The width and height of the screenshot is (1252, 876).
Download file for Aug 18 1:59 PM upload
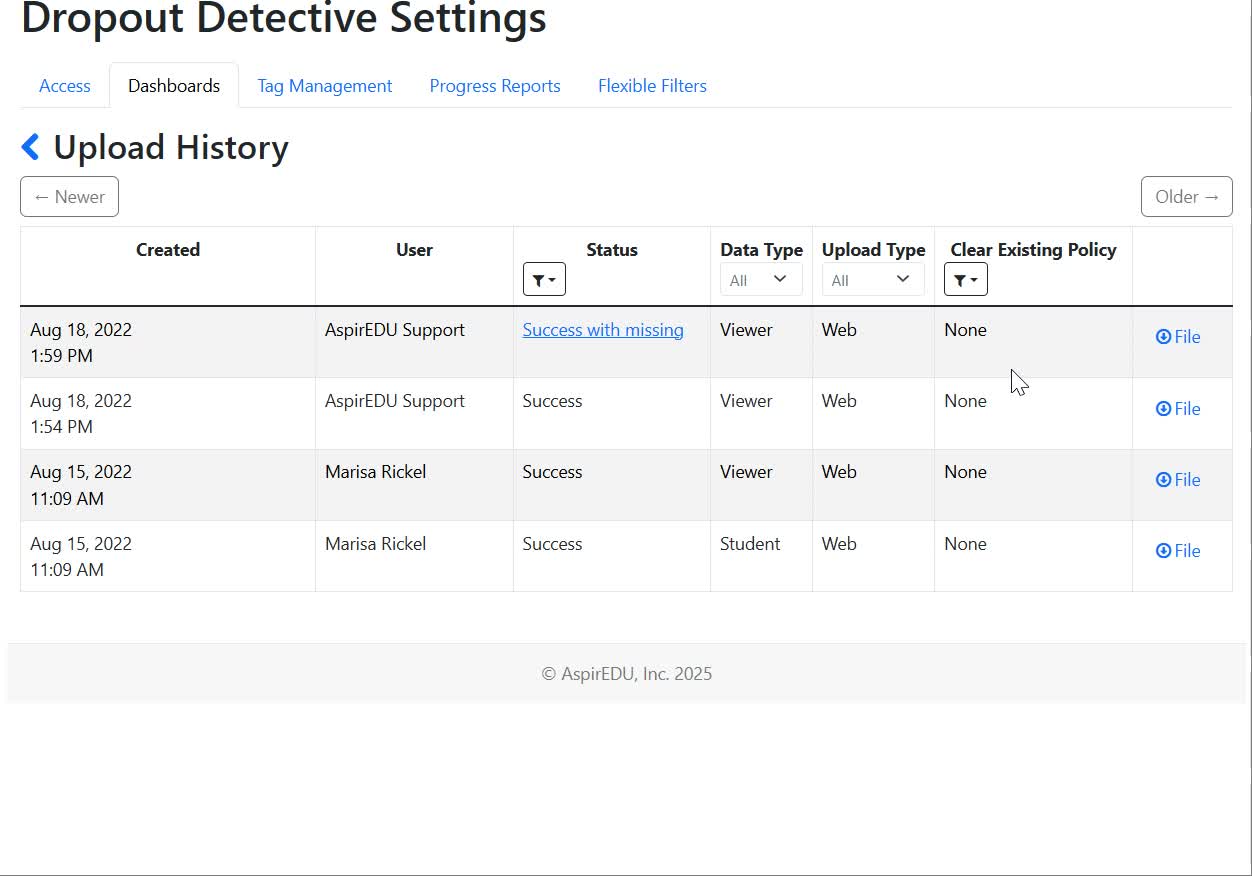pyautogui.click(x=1178, y=337)
